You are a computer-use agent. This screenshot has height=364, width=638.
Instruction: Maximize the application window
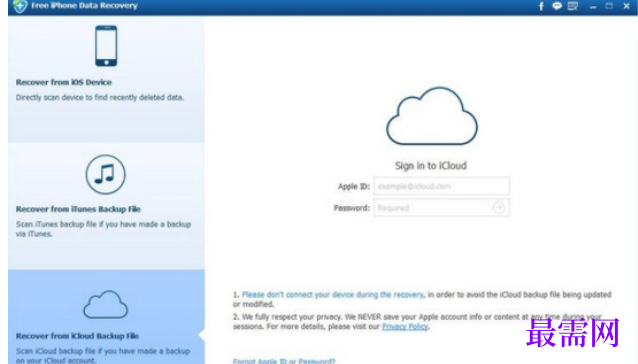(x=609, y=6)
